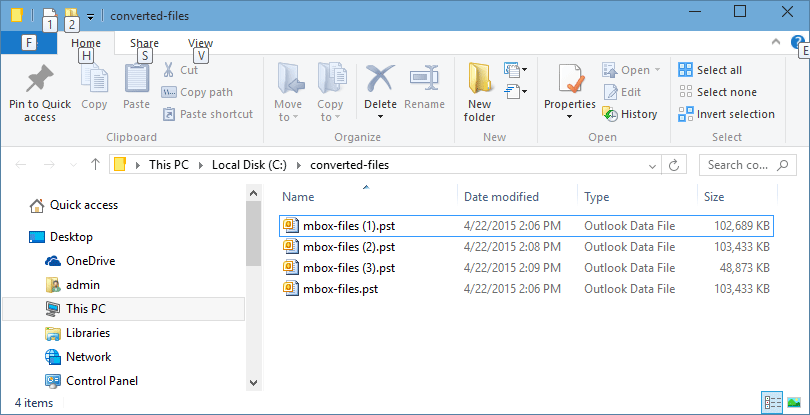
Task: Refresh the converted-files folder view
Action: tap(676, 164)
